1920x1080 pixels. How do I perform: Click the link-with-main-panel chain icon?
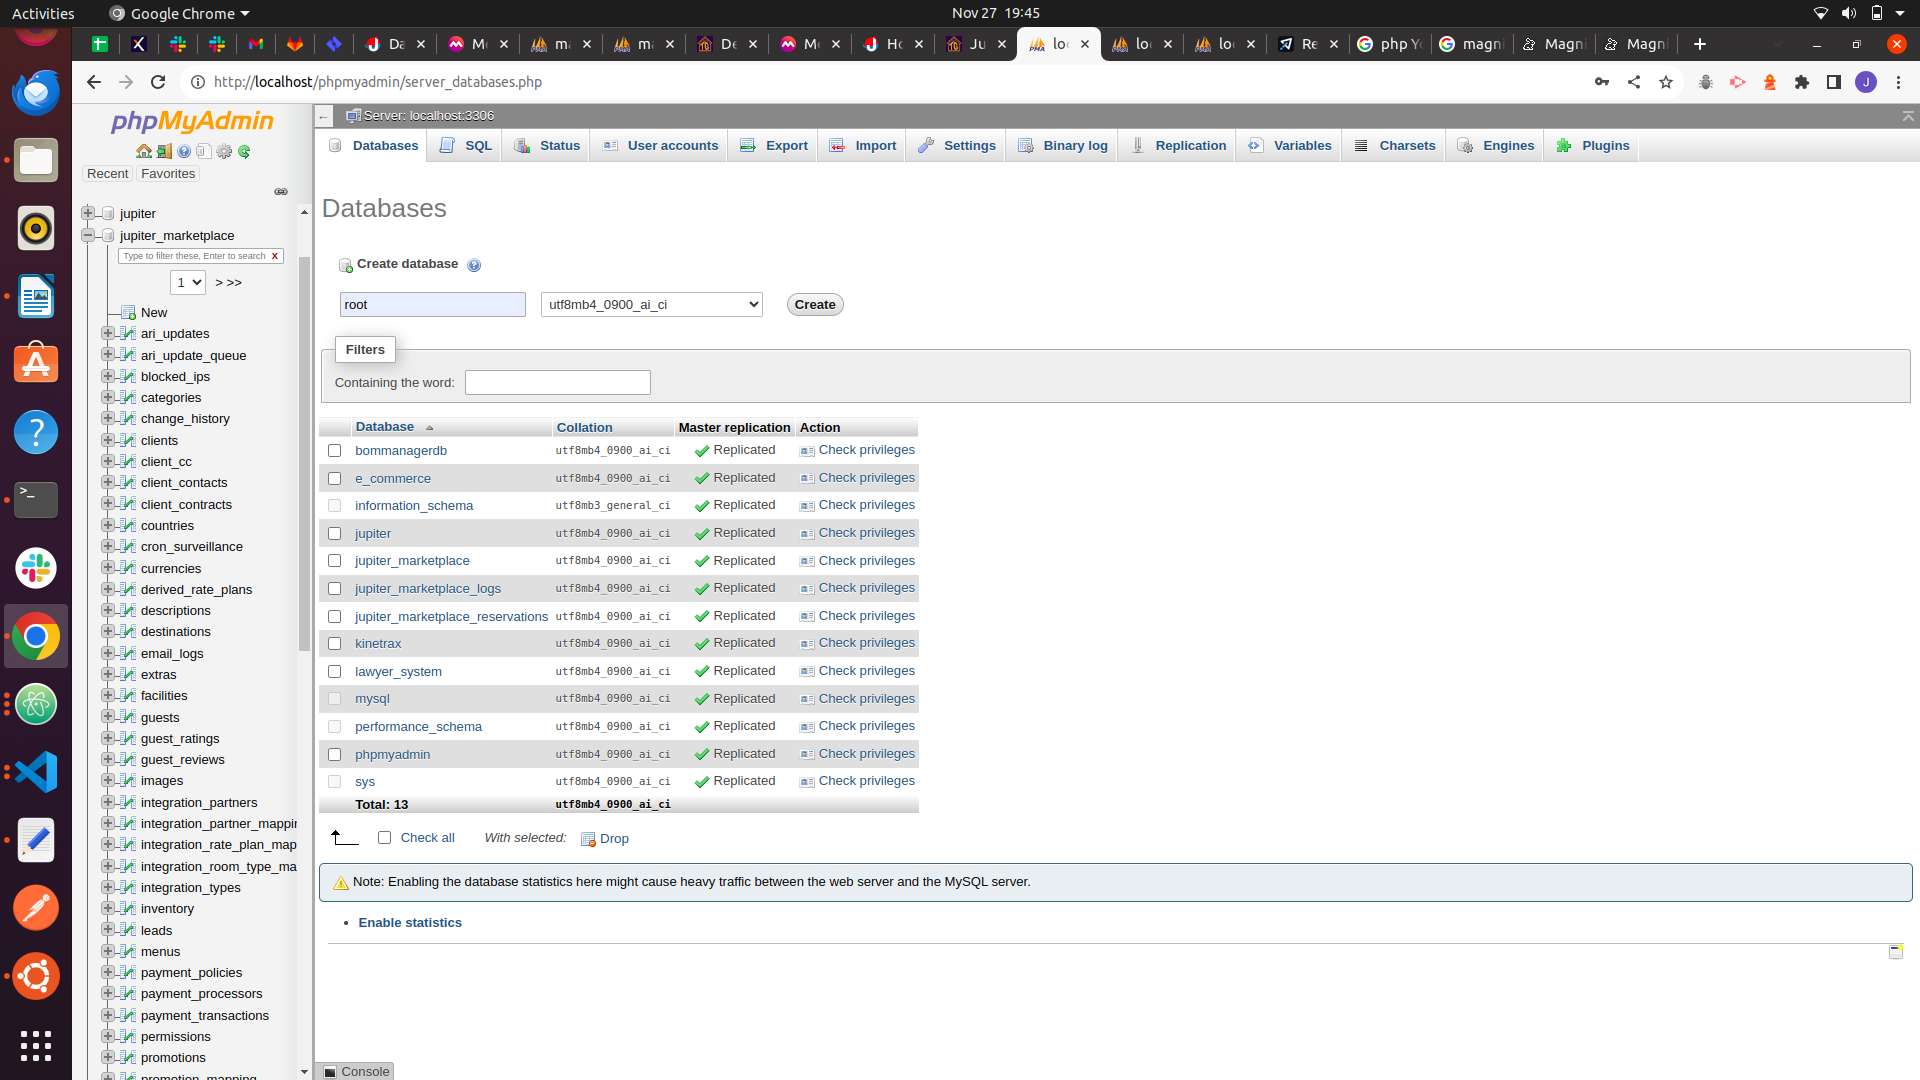coord(281,192)
